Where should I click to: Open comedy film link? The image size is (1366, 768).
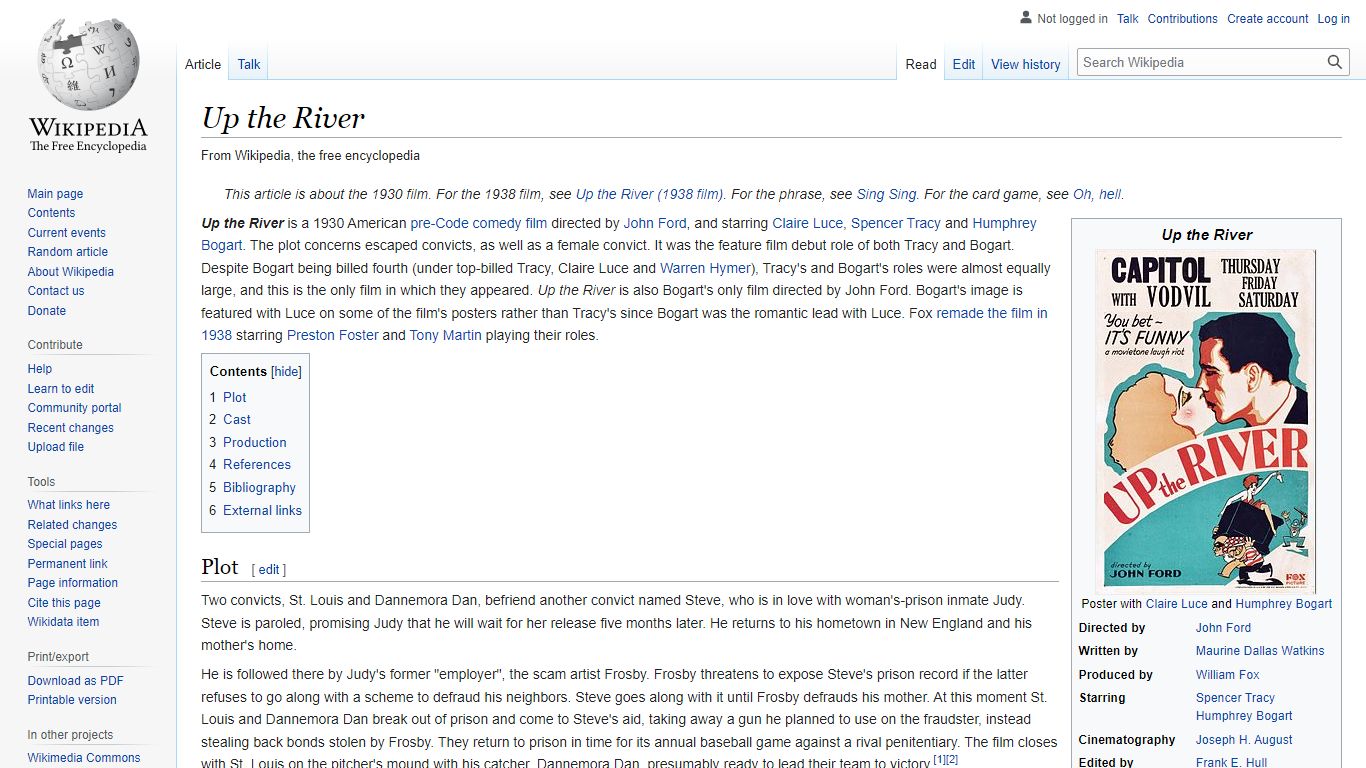[510, 224]
